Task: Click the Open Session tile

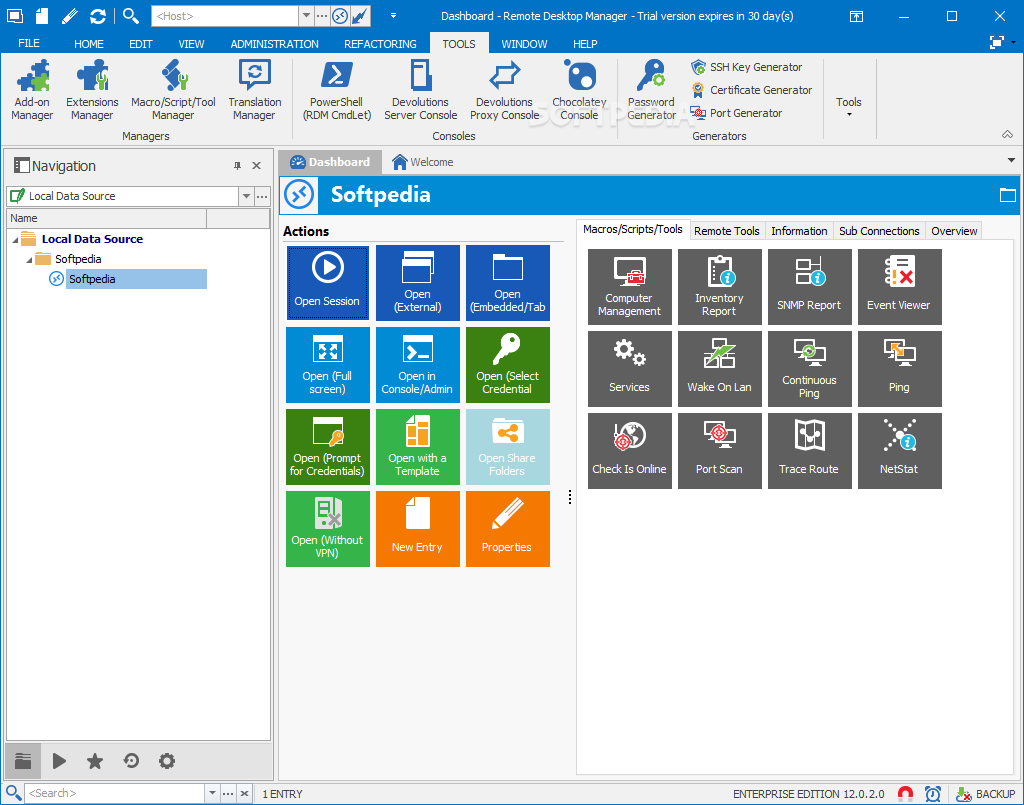Action: tap(327, 283)
